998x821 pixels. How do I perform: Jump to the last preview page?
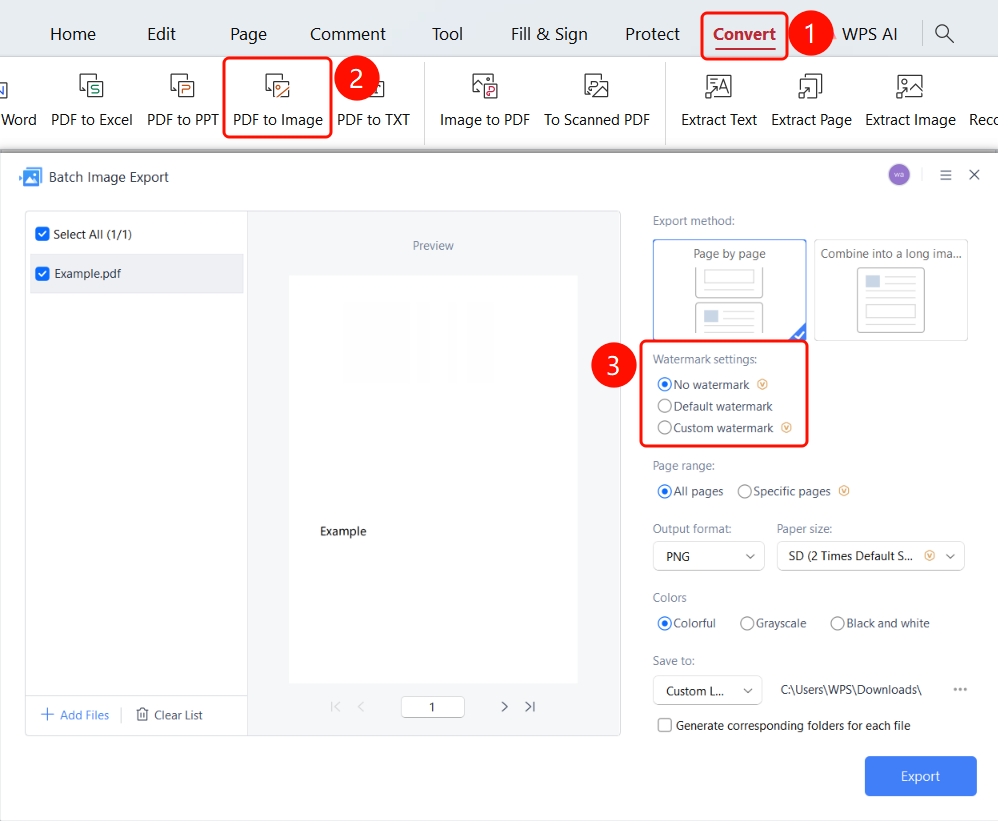tap(530, 706)
